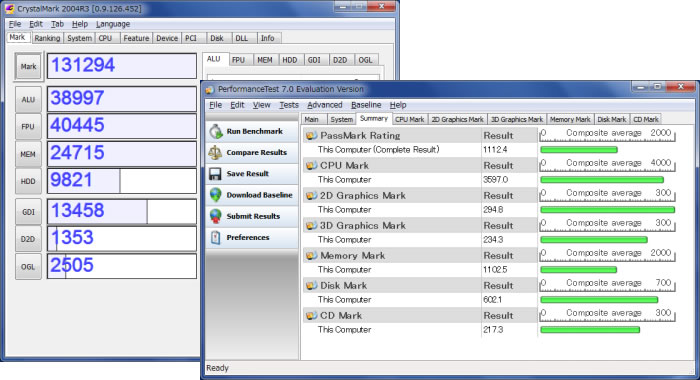
Task: Open the Baseline menu in PerformanceTest
Action: [x=366, y=105]
